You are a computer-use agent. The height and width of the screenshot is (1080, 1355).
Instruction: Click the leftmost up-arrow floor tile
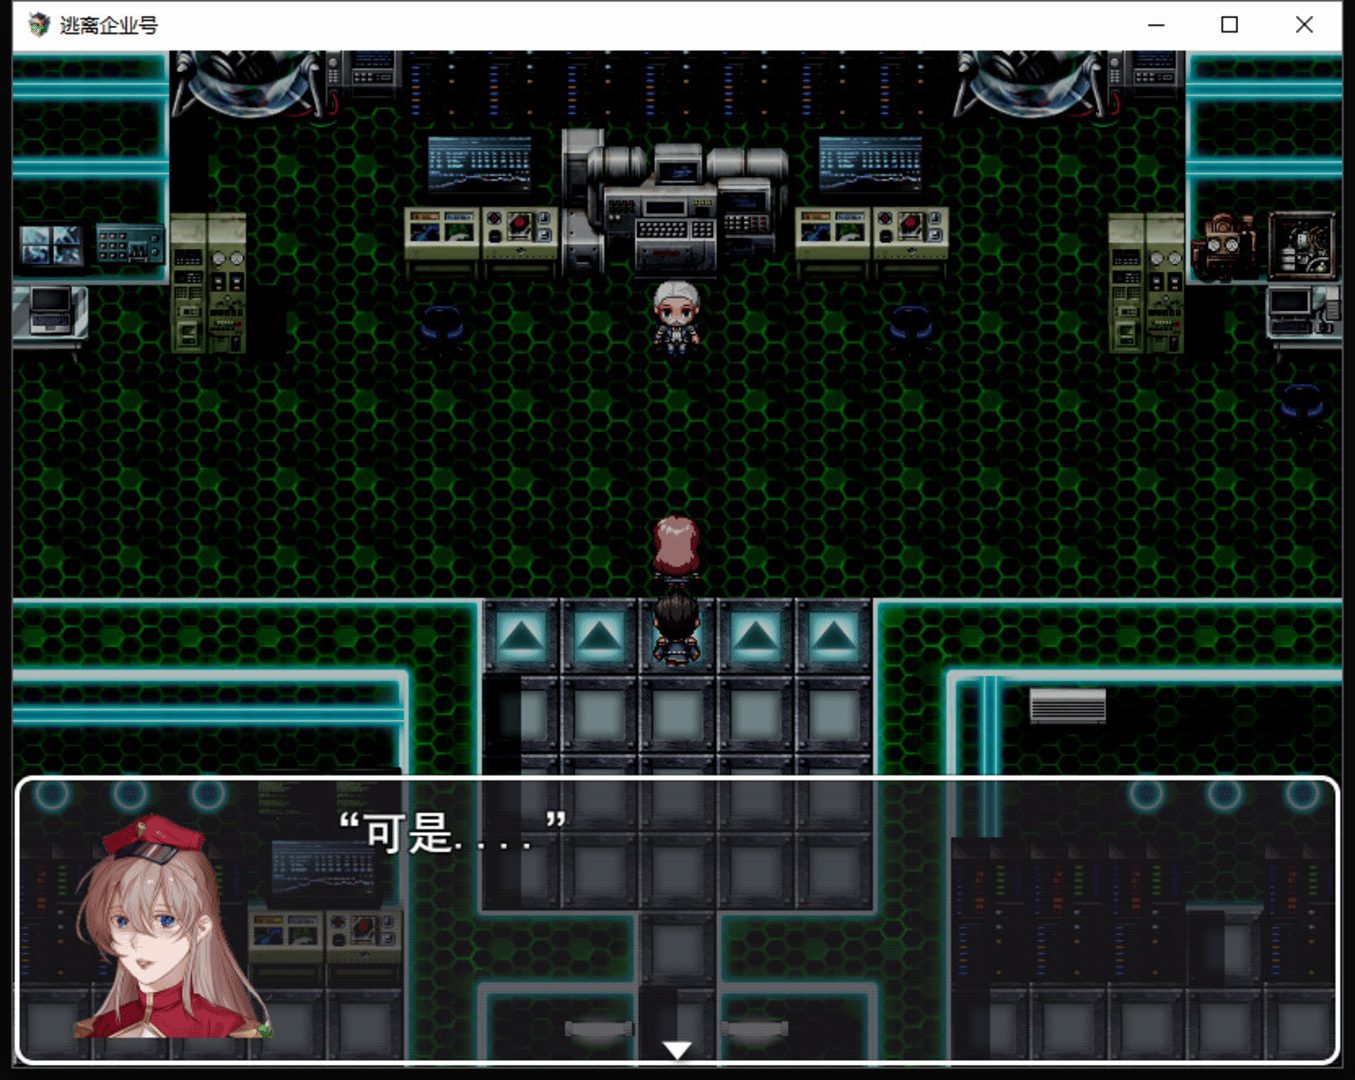tap(521, 635)
